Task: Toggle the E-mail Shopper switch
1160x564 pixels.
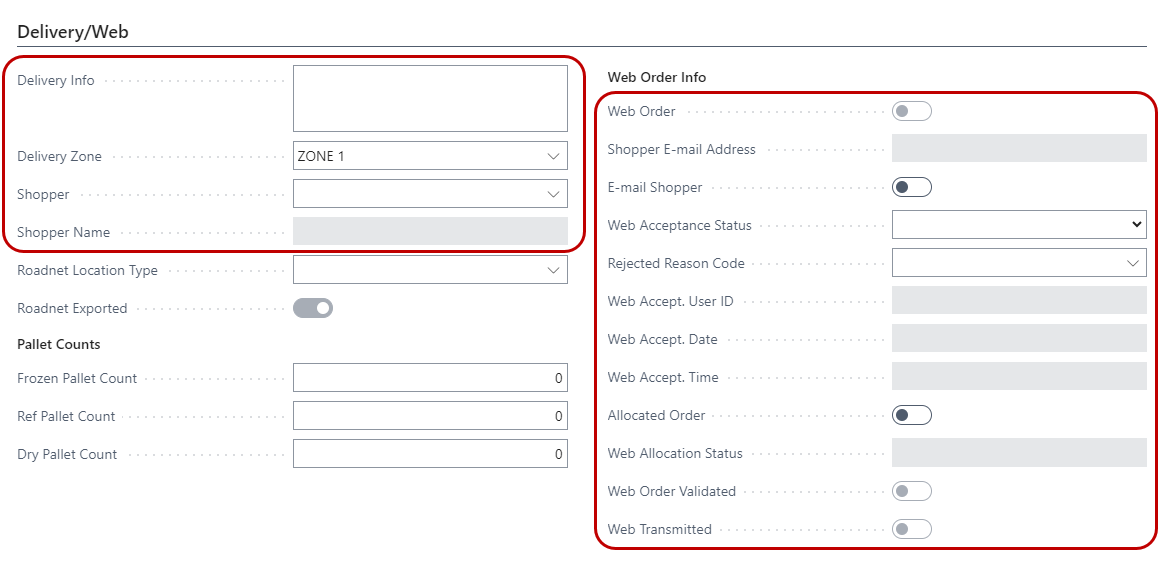Action: (x=911, y=187)
